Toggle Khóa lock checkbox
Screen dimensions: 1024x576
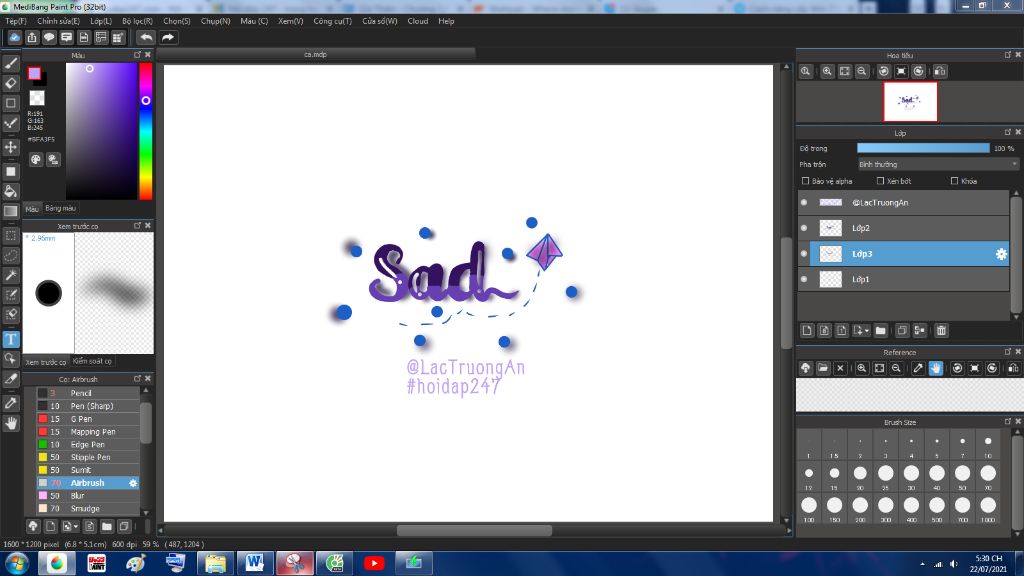coord(955,181)
